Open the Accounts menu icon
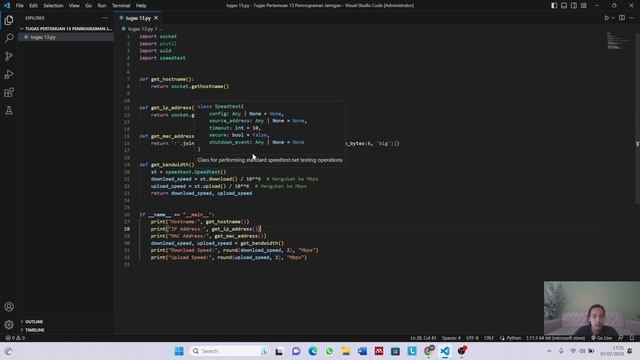This screenshot has height=360, width=640. (x=9, y=307)
